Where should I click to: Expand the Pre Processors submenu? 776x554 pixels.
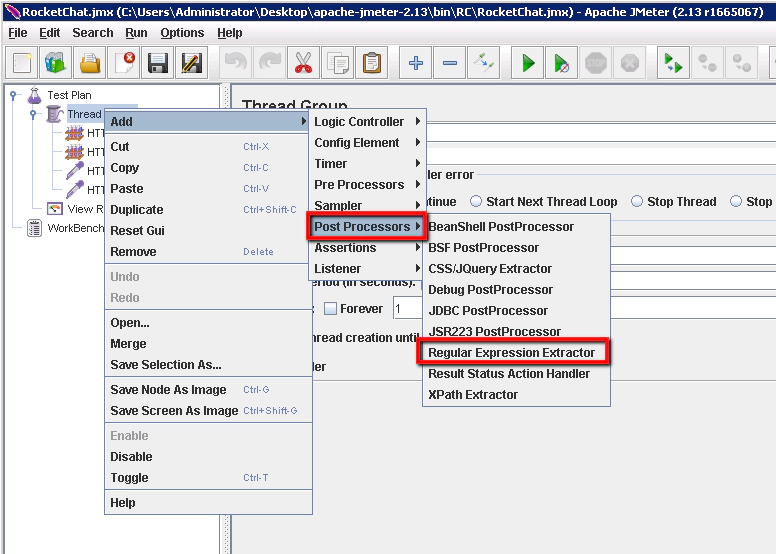point(367,185)
